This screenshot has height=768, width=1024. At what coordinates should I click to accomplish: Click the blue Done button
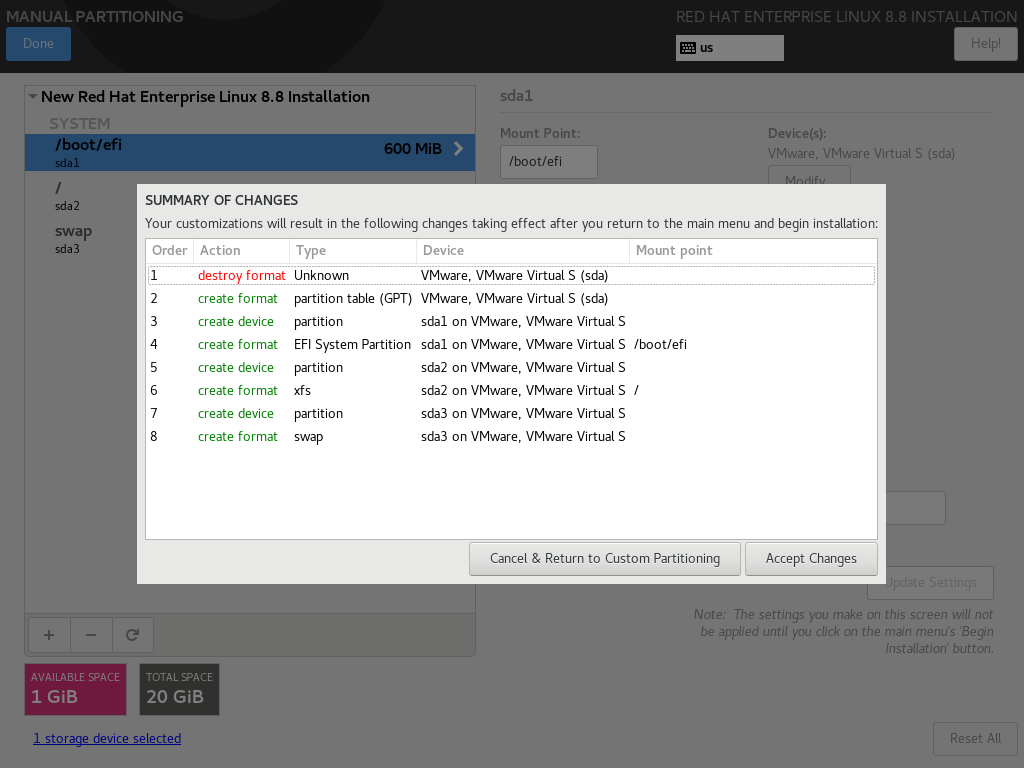click(x=39, y=44)
